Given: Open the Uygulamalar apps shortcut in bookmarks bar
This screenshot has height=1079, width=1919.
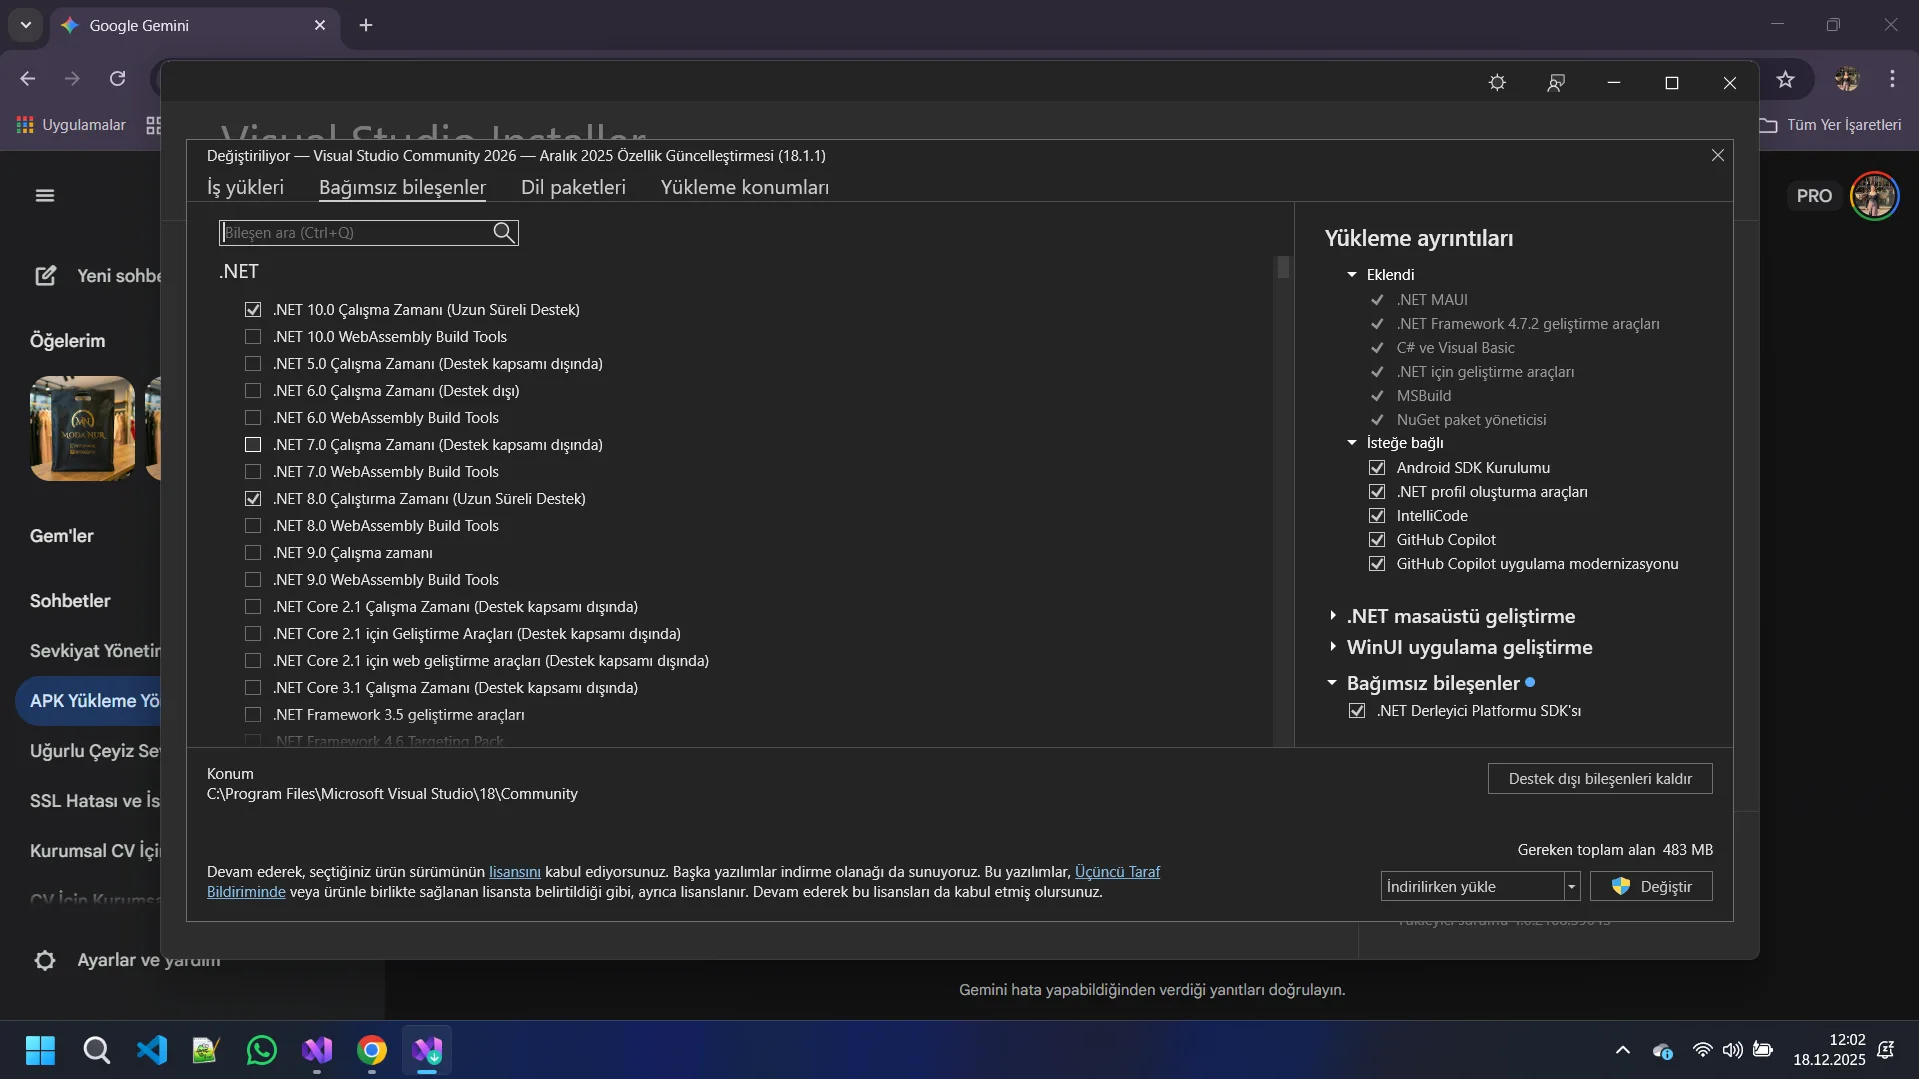Looking at the screenshot, I should (x=71, y=125).
